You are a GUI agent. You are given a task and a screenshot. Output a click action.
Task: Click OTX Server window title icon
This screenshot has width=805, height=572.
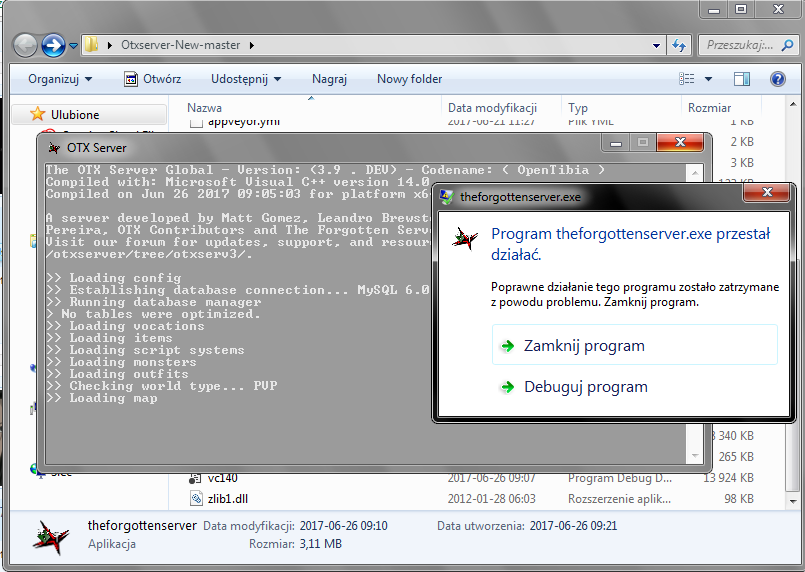pos(54,148)
